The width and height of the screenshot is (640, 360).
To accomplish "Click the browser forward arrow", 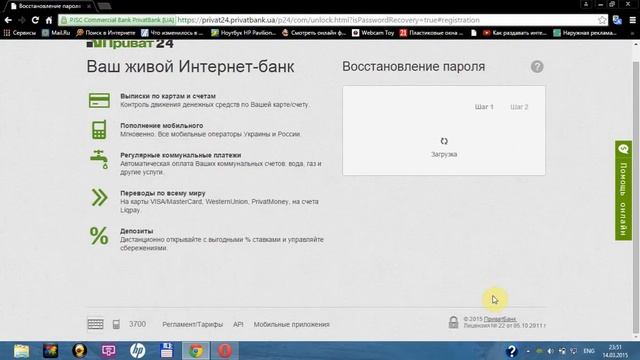I will (22, 20).
